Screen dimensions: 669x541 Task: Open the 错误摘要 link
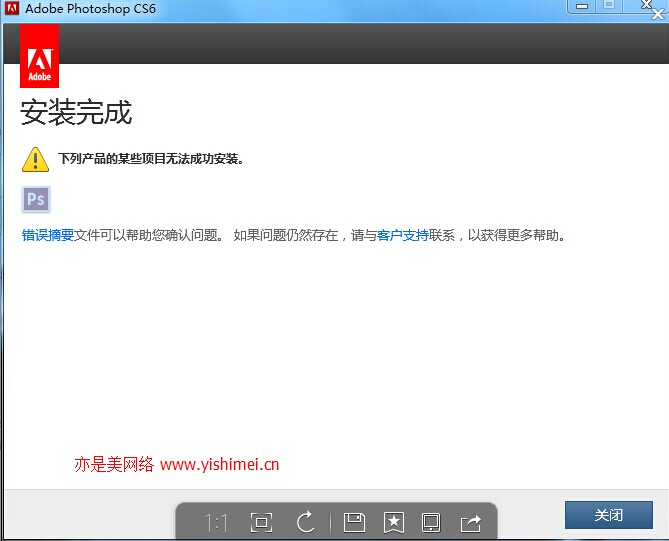click(x=48, y=235)
